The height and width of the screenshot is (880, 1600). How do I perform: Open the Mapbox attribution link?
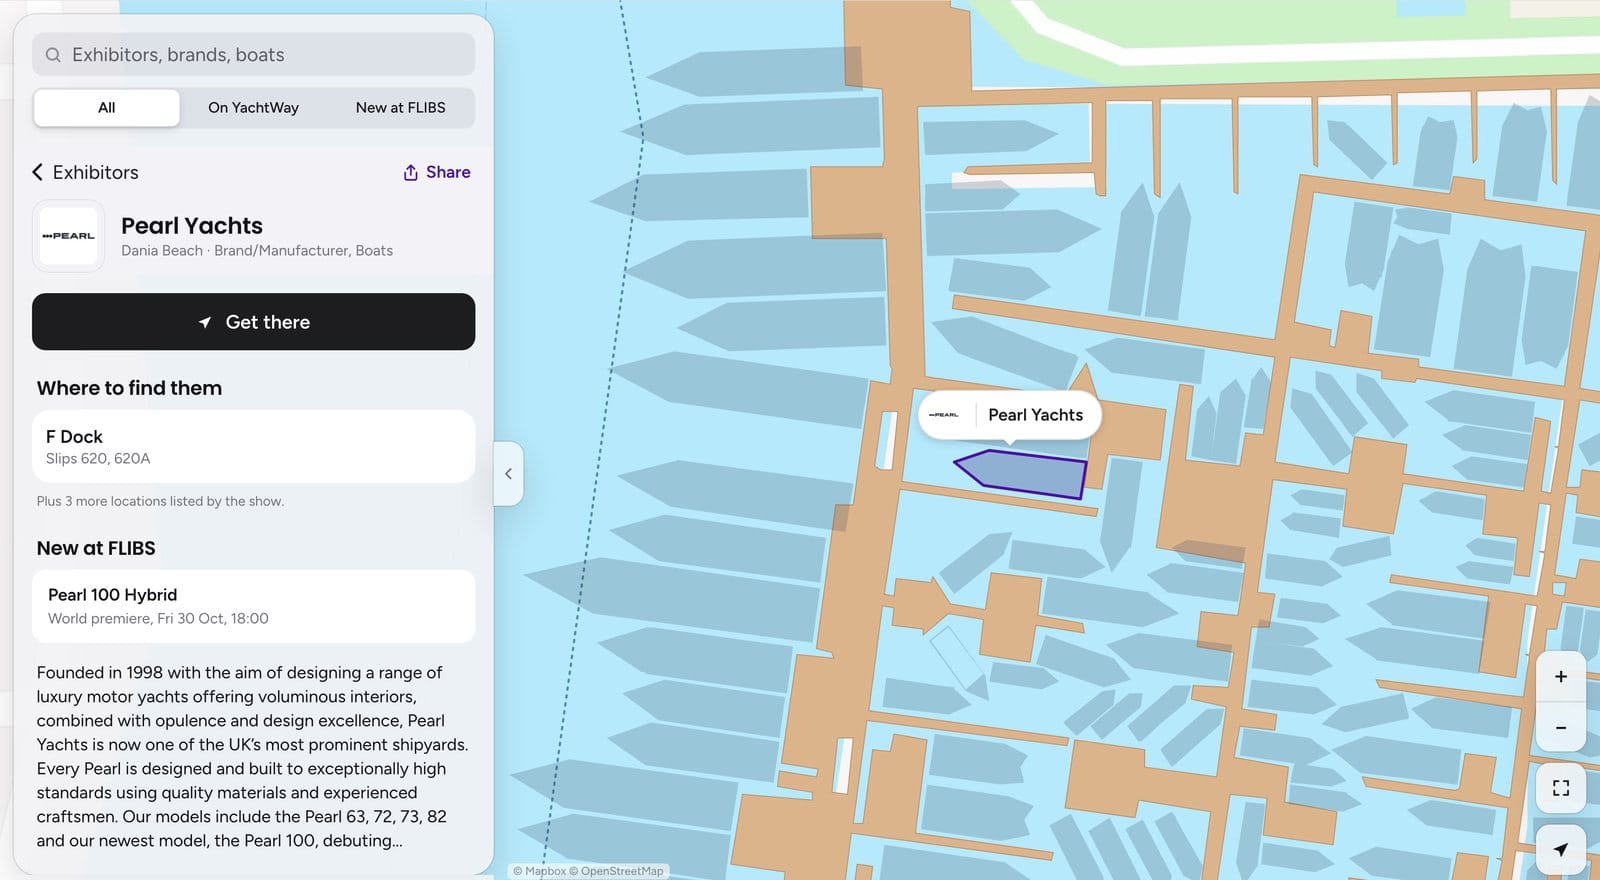(x=540, y=871)
